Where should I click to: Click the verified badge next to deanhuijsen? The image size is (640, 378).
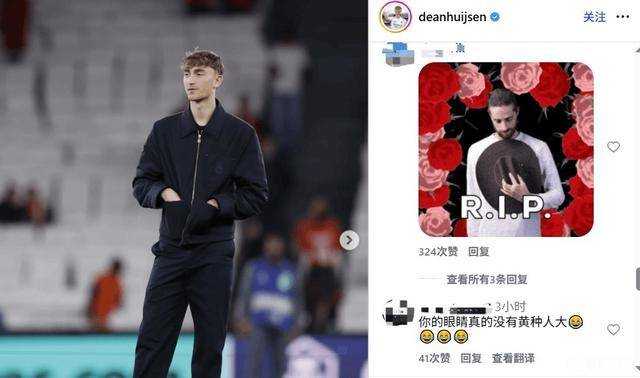(x=495, y=17)
